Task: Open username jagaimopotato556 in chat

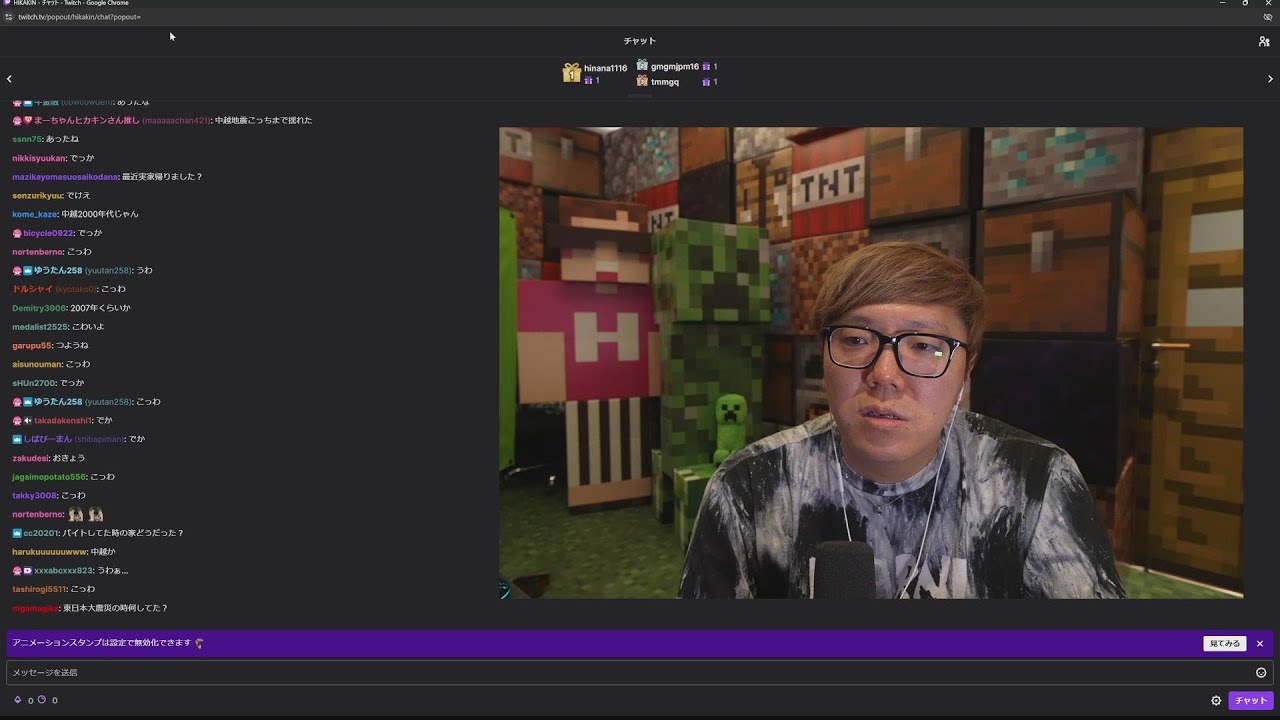Action: pos(49,477)
